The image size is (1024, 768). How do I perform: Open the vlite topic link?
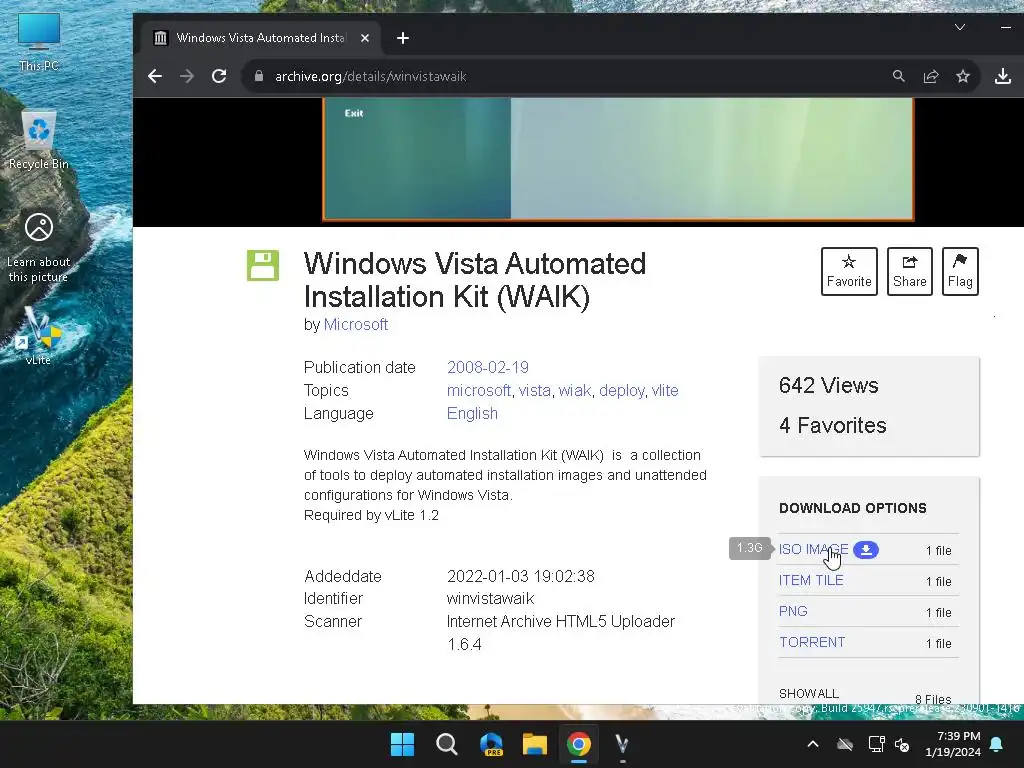point(665,391)
